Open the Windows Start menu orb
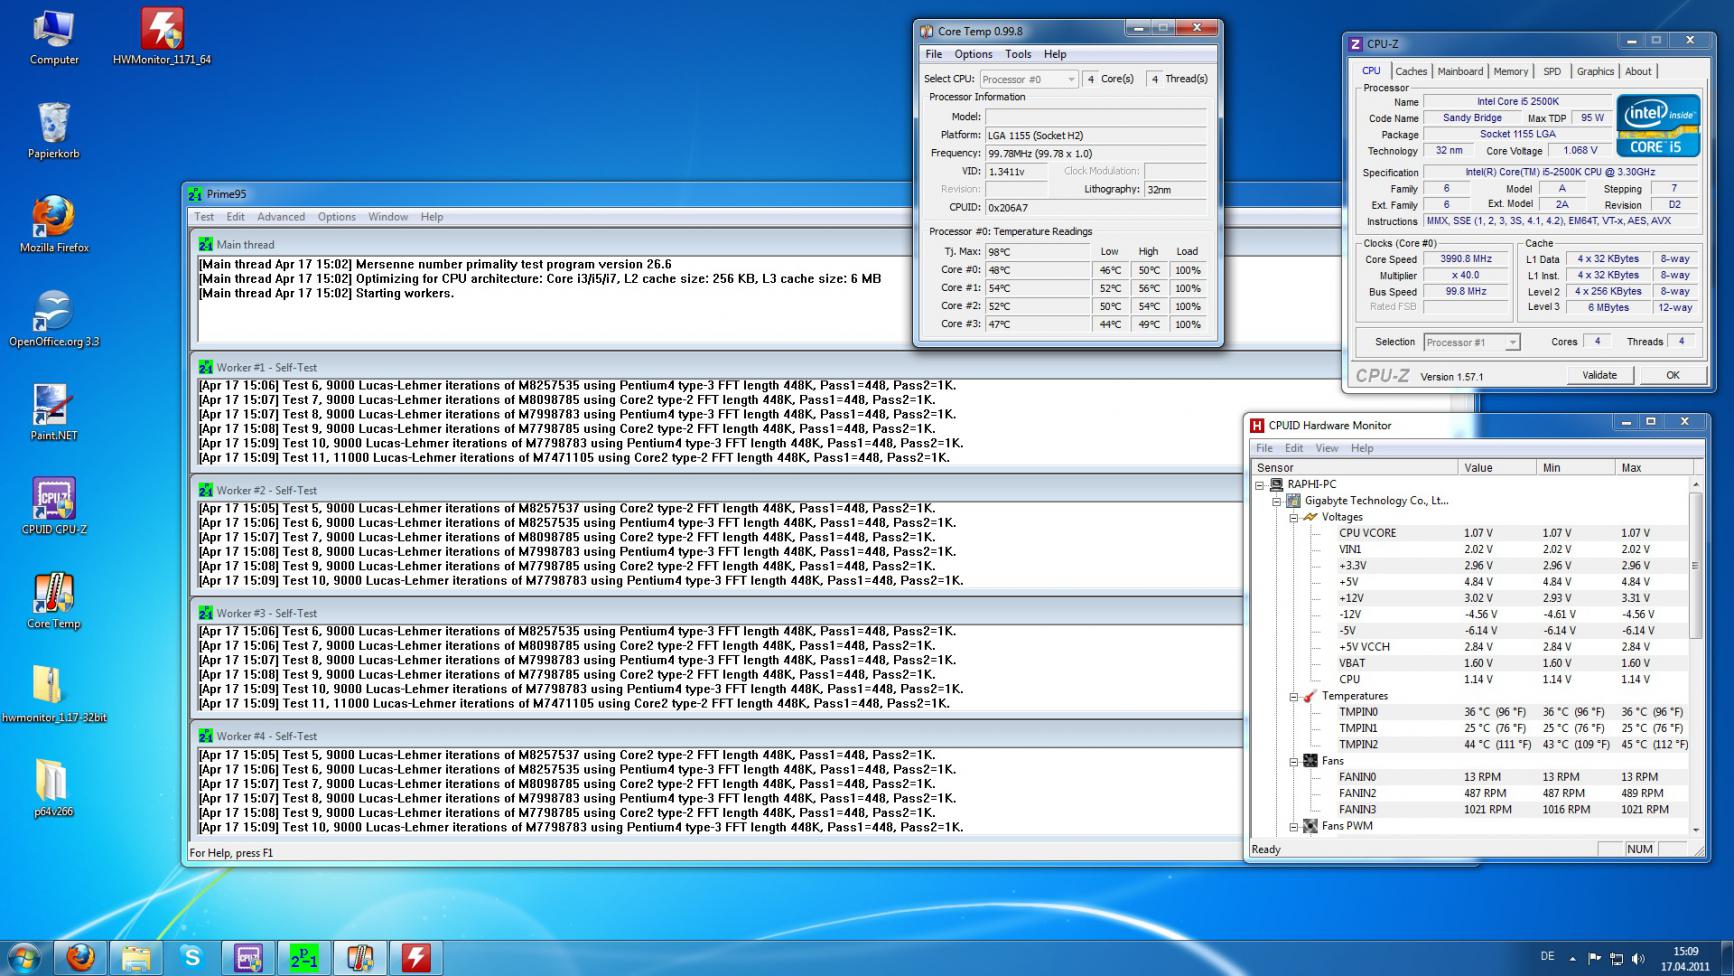The width and height of the screenshot is (1734, 976). pyautogui.click(x=23, y=958)
